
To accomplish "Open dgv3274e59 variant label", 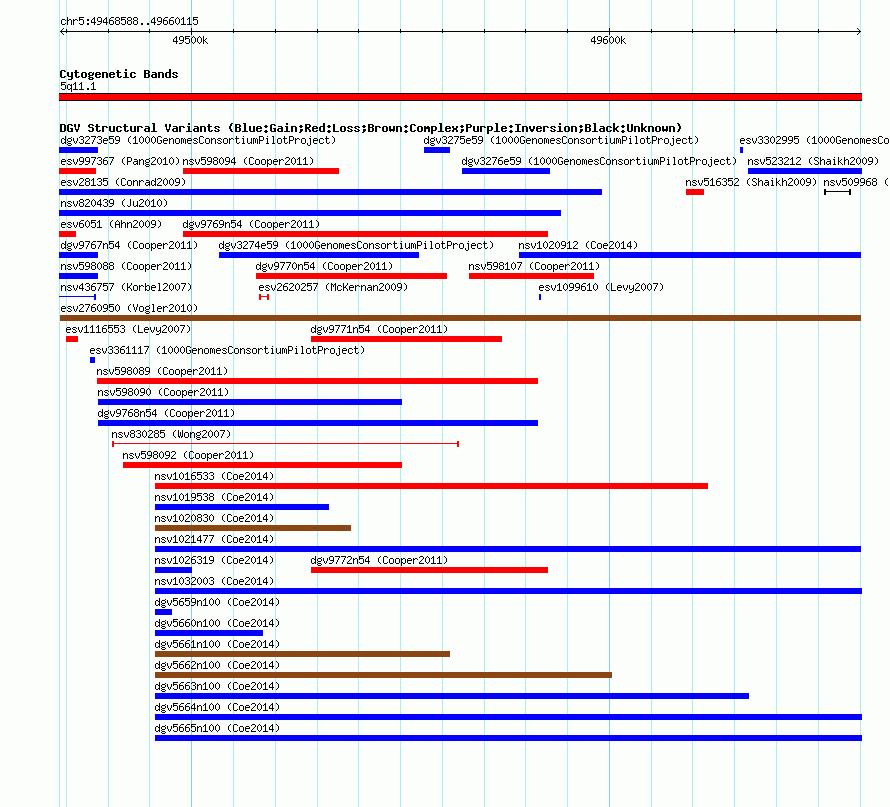I will coord(356,245).
